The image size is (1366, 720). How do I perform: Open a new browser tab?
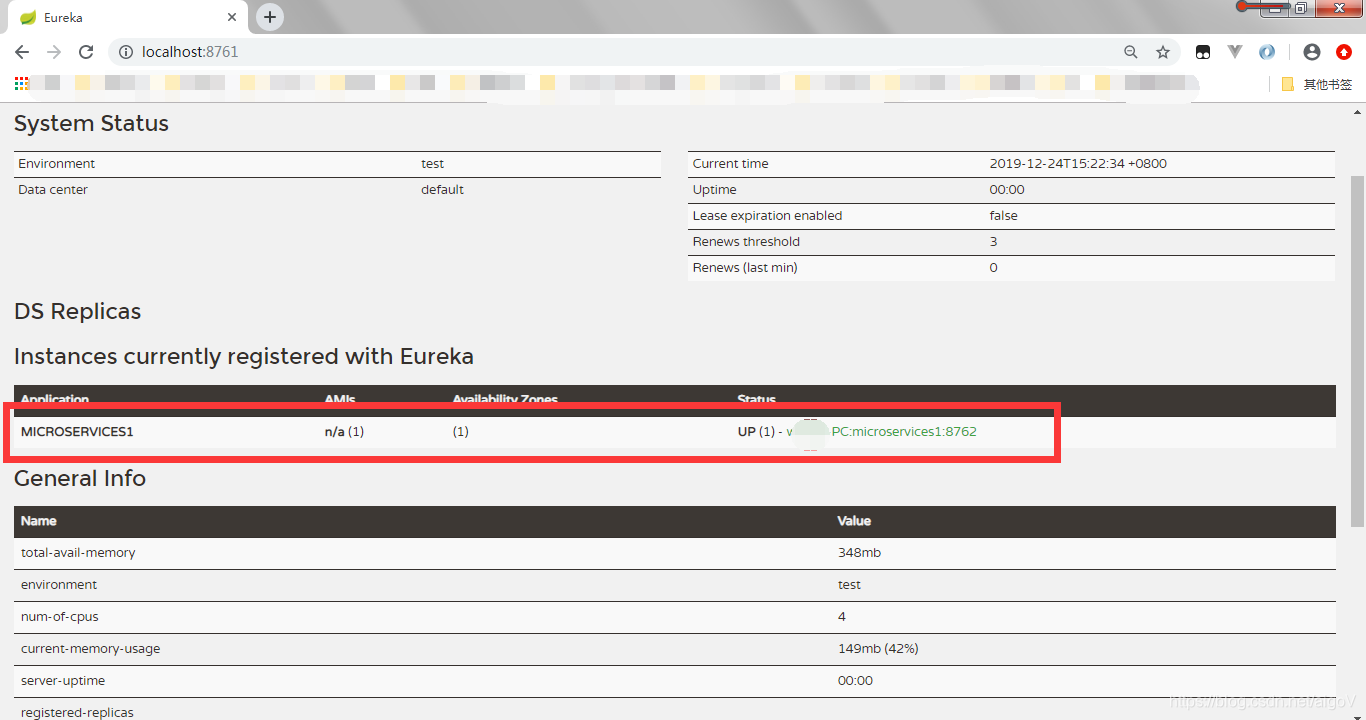[x=270, y=17]
